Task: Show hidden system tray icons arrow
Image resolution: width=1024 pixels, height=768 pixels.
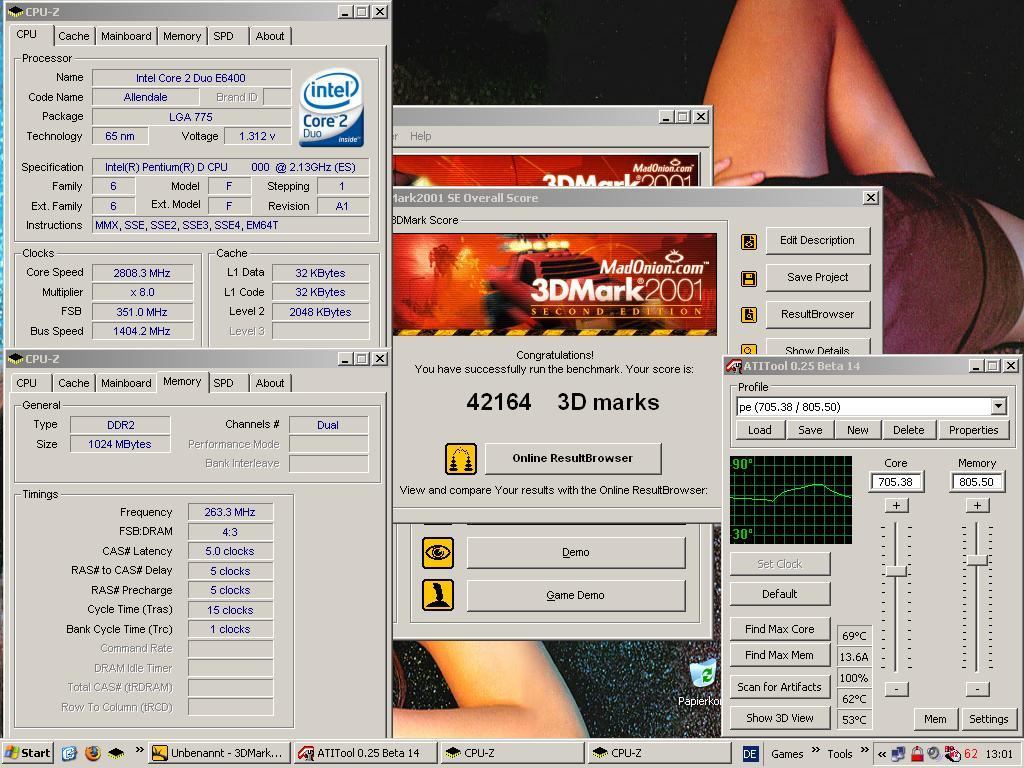Action: (882, 754)
